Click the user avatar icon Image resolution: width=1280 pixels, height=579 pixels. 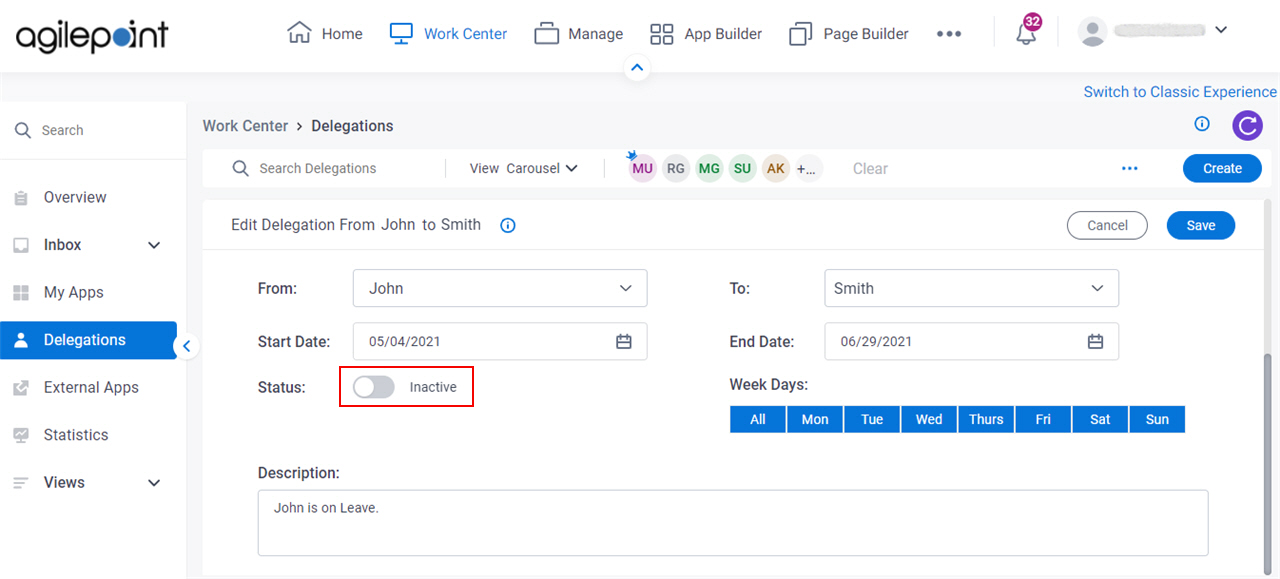(1092, 32)
